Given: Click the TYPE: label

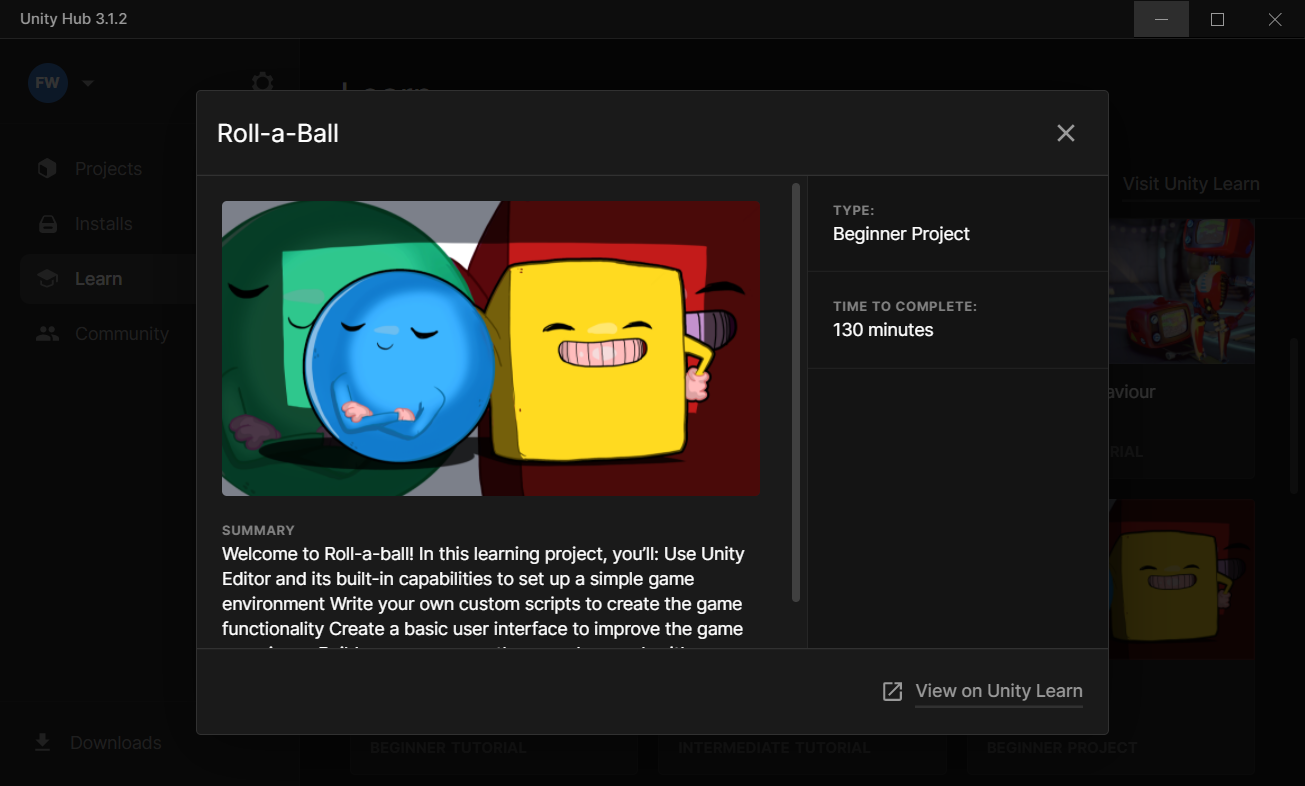Looking at the screenshot, I should [x=854, y=211].
